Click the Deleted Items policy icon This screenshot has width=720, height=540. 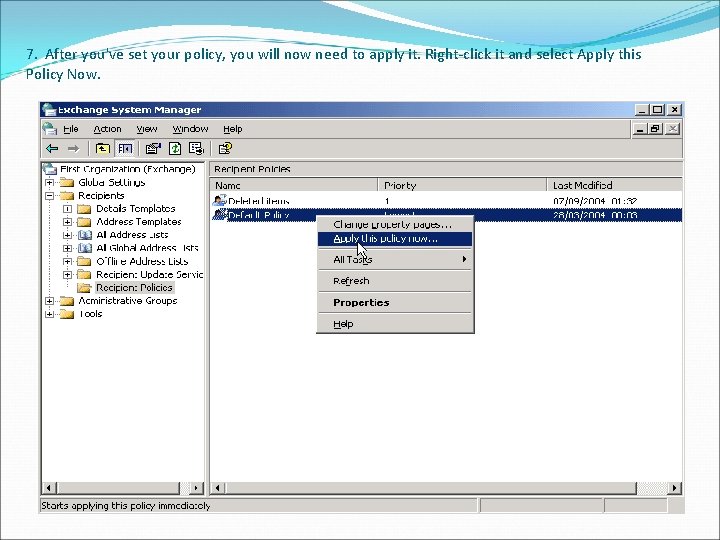coord(220,201)
